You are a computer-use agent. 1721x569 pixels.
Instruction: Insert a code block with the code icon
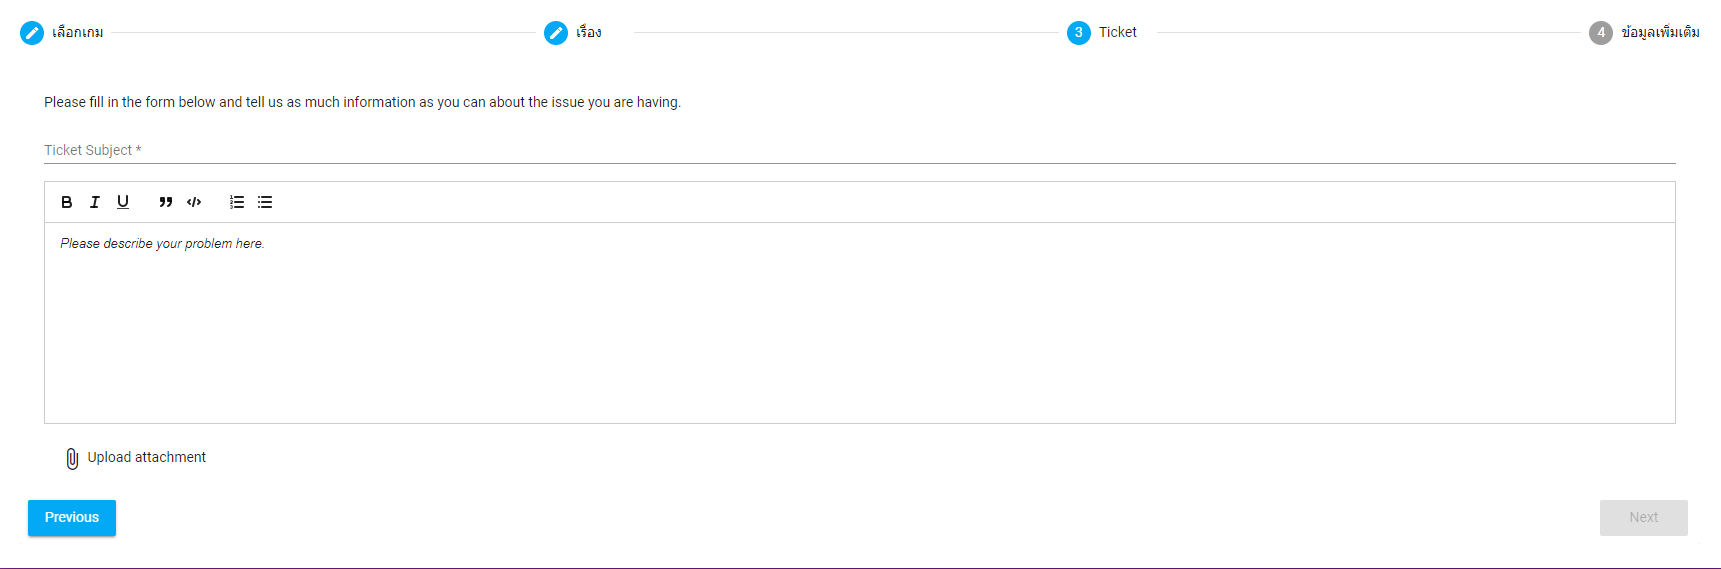coord(194,202)
